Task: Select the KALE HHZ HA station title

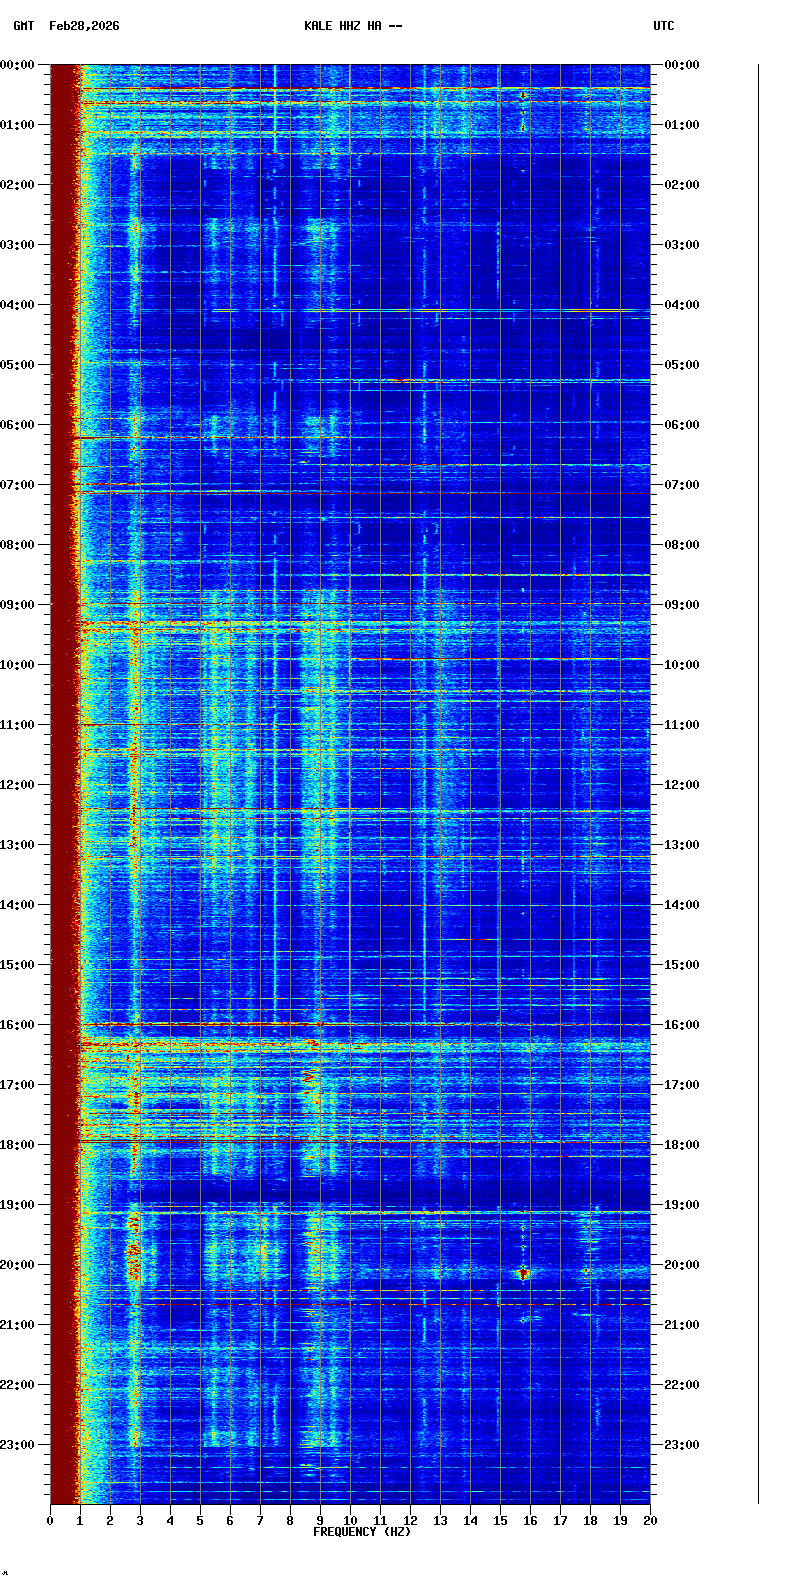Action: point(353,26)
